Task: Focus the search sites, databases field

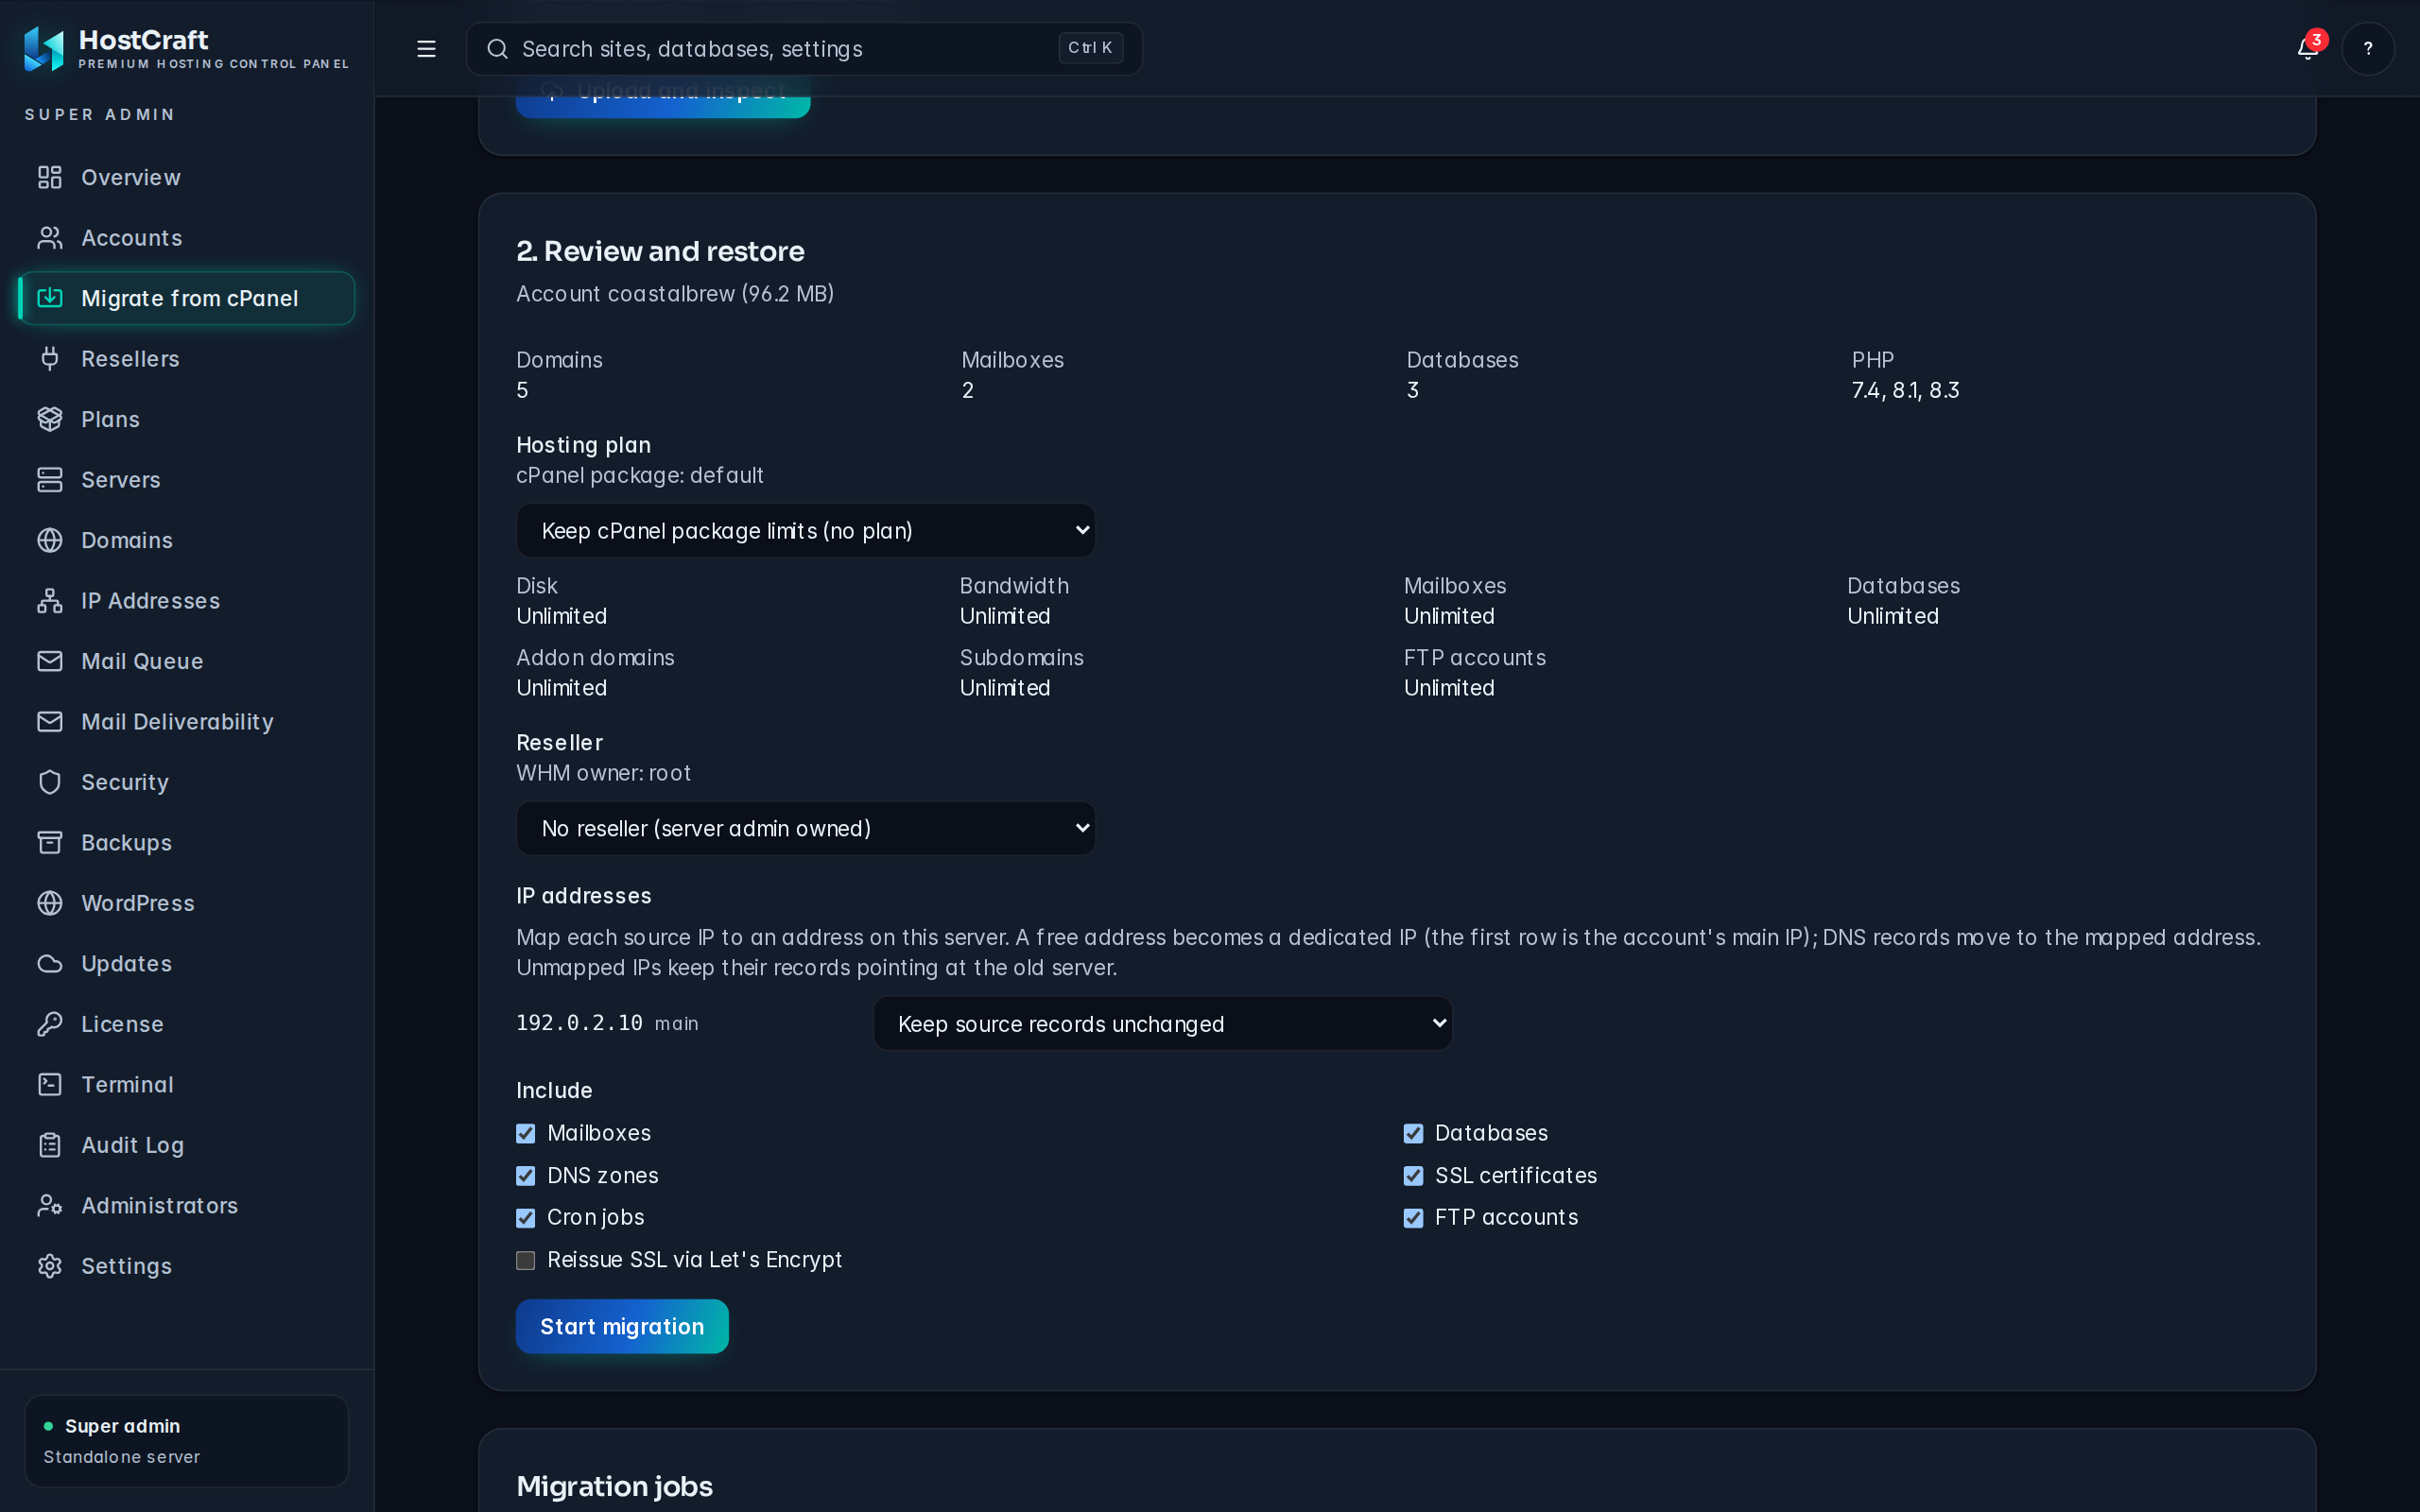Action: point(804,49)
